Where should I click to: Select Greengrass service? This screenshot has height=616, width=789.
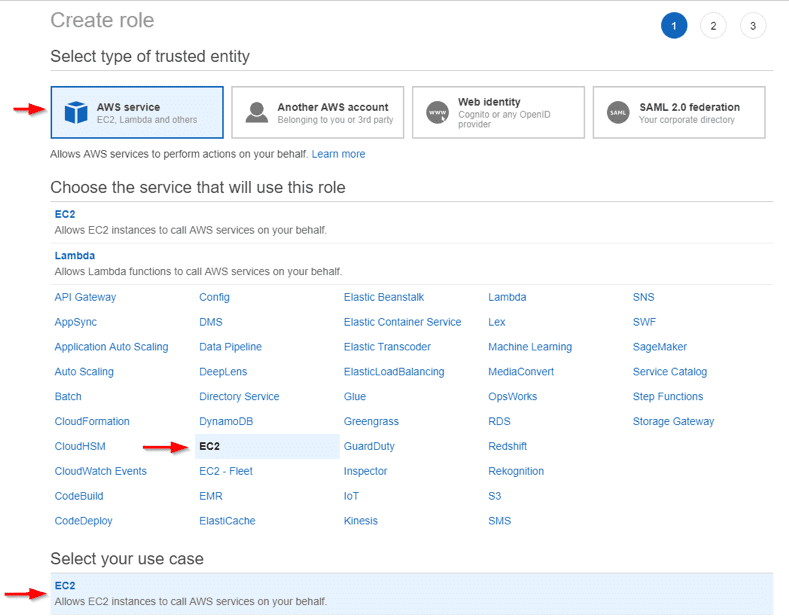pyautogui.click(x=371, y=421)
